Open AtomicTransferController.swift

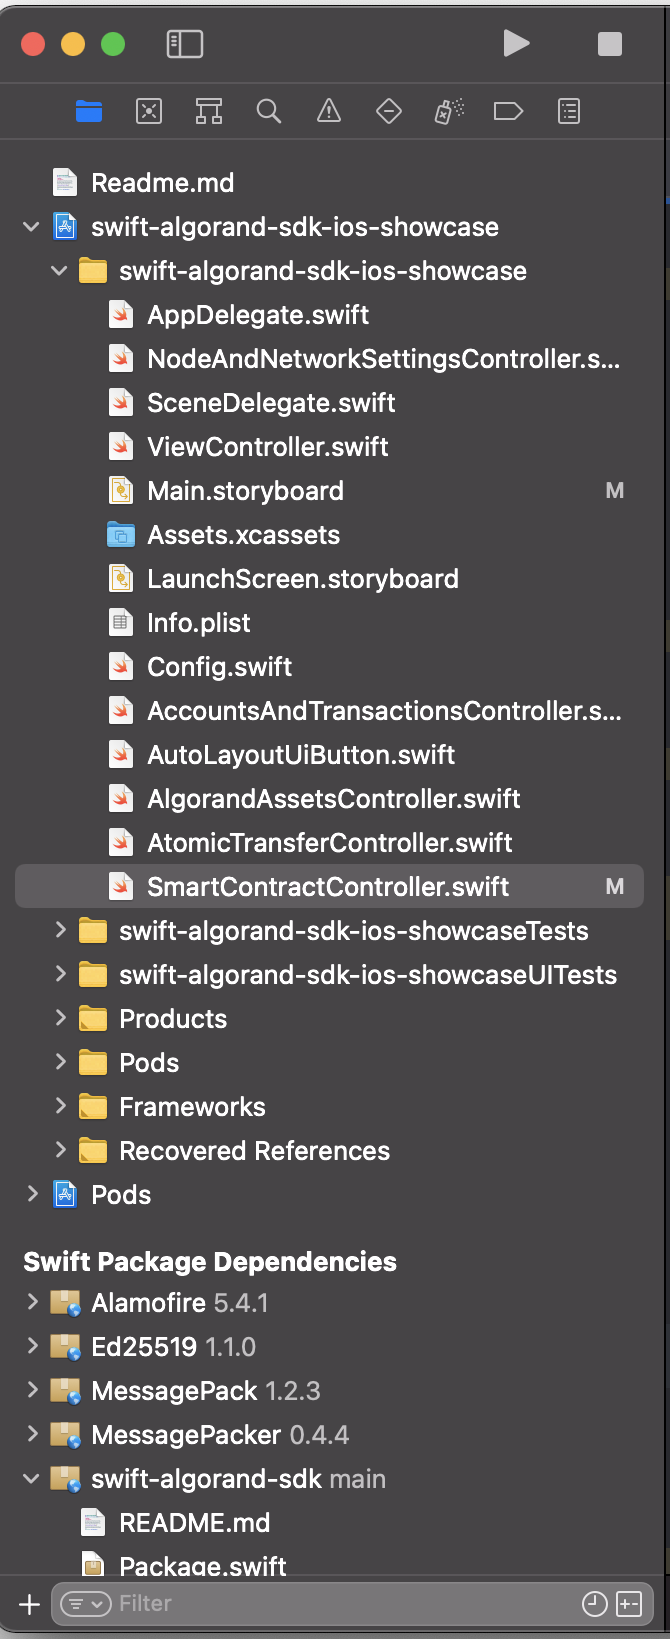(330, 843)
